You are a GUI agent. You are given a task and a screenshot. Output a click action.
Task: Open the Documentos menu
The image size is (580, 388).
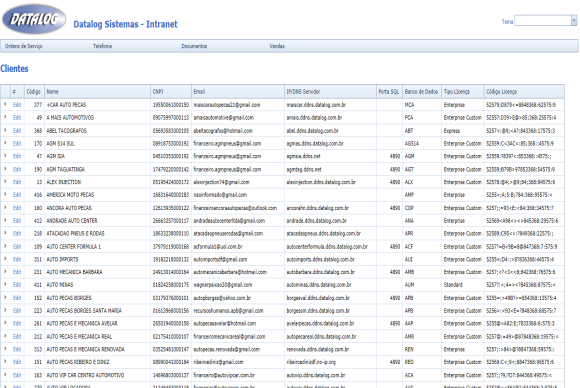194,46
